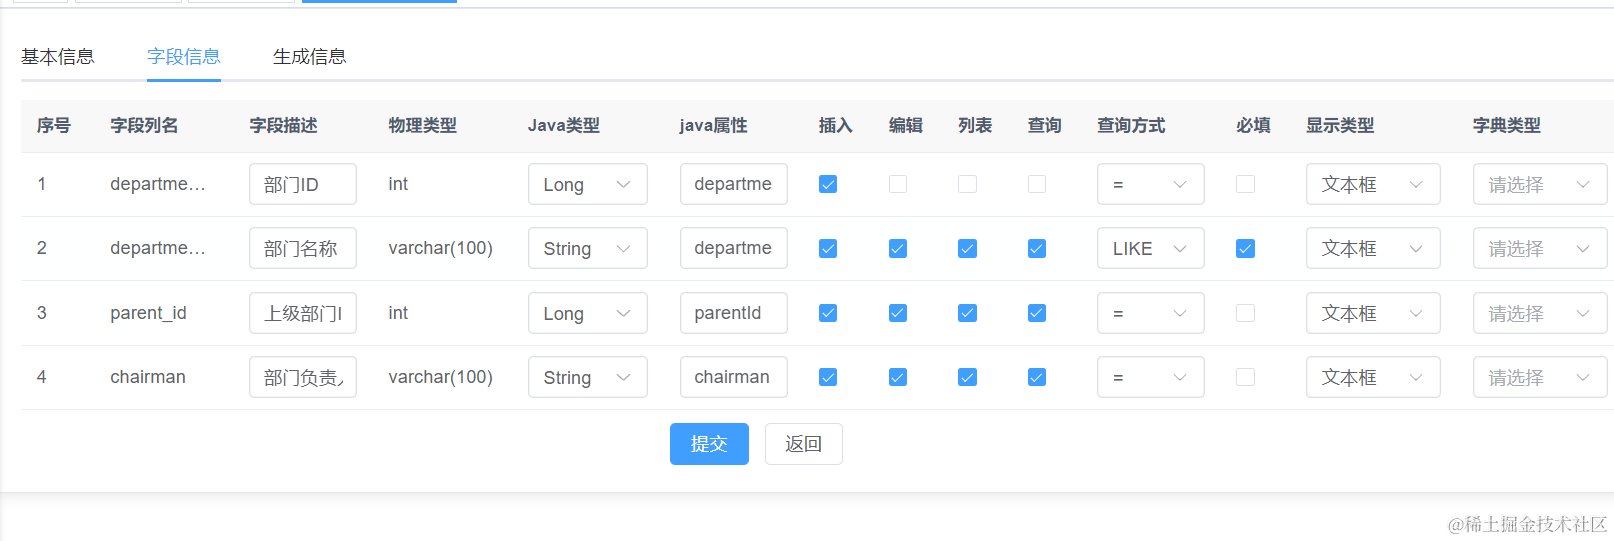
Task: Open the String Java type dropdown for chairman
Action: [x=587, y=377]
